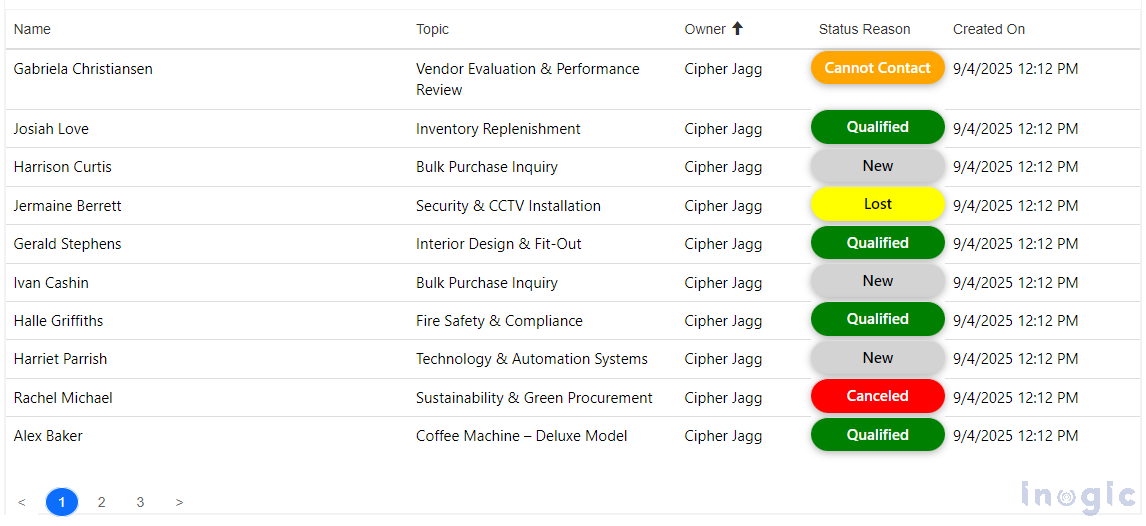1146x526 pixels.
Task: Click the yellow Lost status badge
Action: [877, 204]
